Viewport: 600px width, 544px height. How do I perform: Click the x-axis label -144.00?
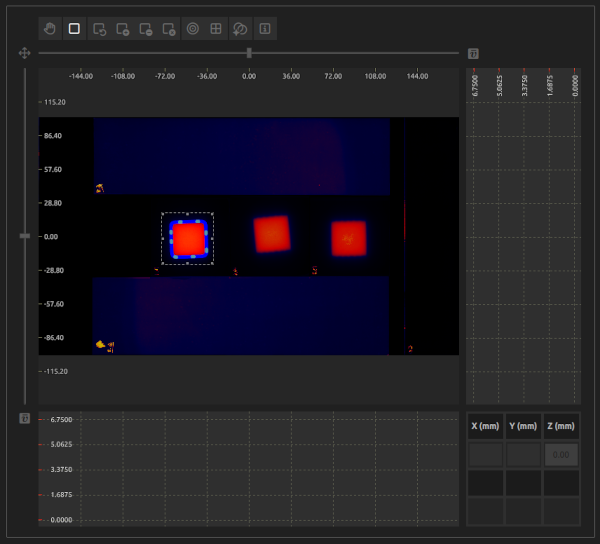coord(81,77)
